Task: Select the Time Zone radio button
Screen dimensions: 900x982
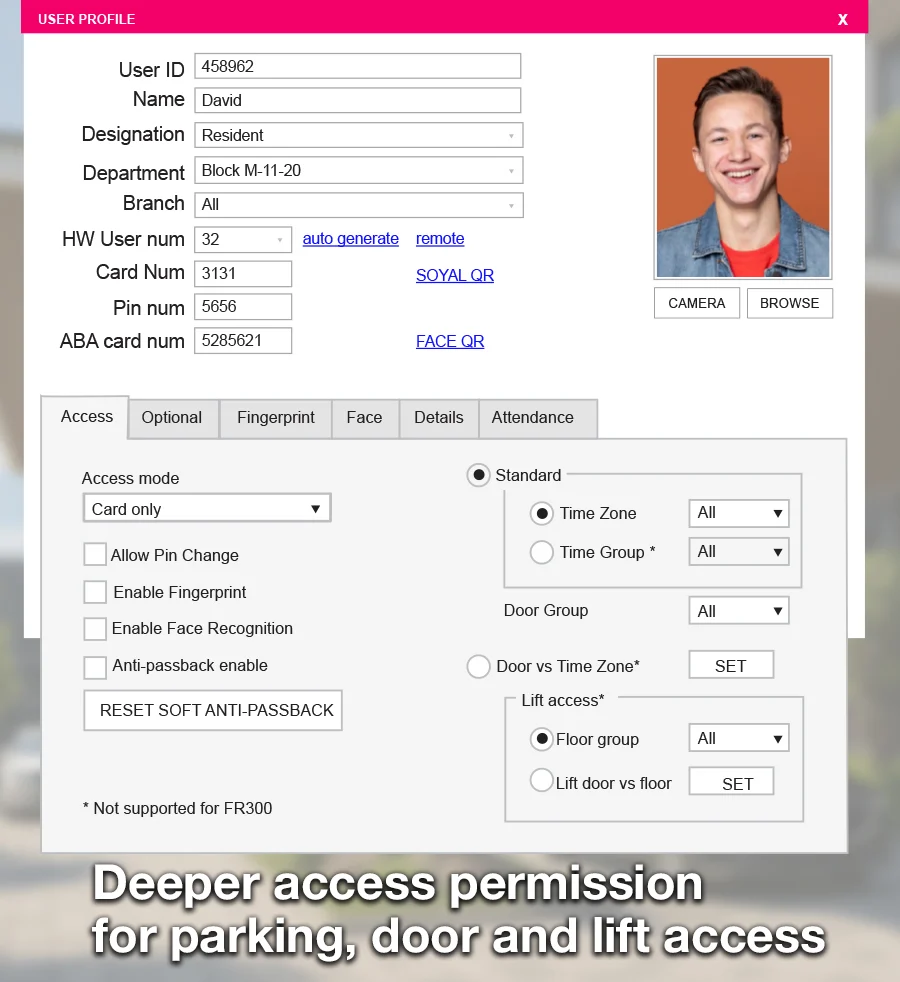Action: (542, 514)
